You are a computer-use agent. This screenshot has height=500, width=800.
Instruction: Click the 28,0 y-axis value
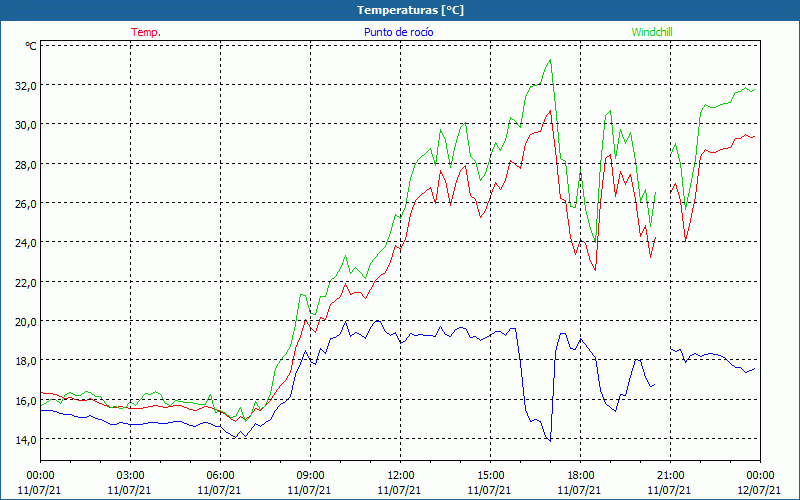click(26, 164)
